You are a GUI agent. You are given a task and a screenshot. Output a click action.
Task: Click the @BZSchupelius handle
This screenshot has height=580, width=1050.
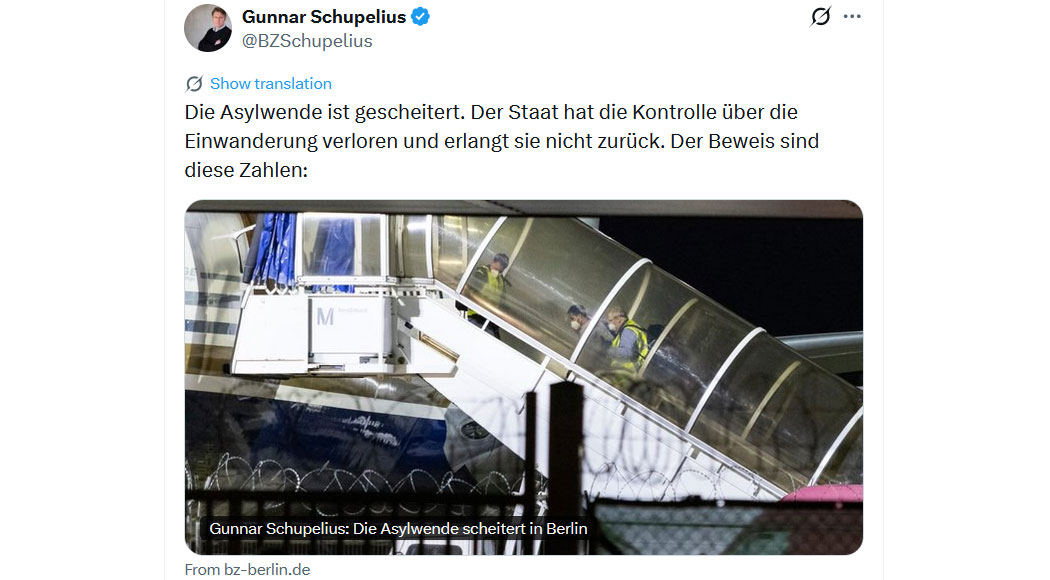click(x=307, y=41)
